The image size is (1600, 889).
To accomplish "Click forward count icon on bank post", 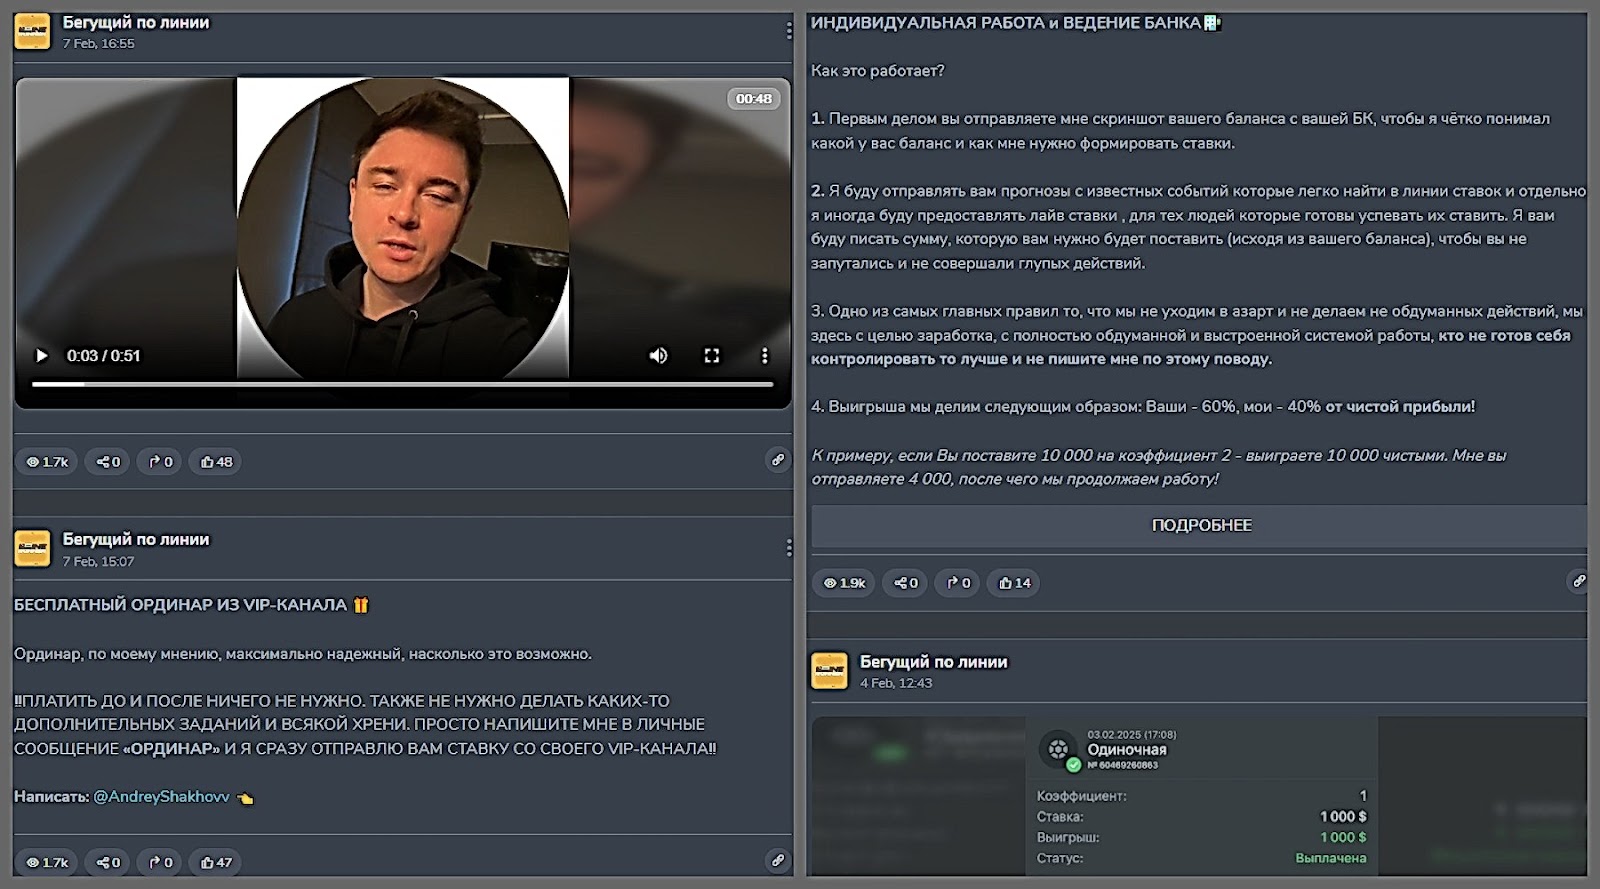I will point(958,583).
